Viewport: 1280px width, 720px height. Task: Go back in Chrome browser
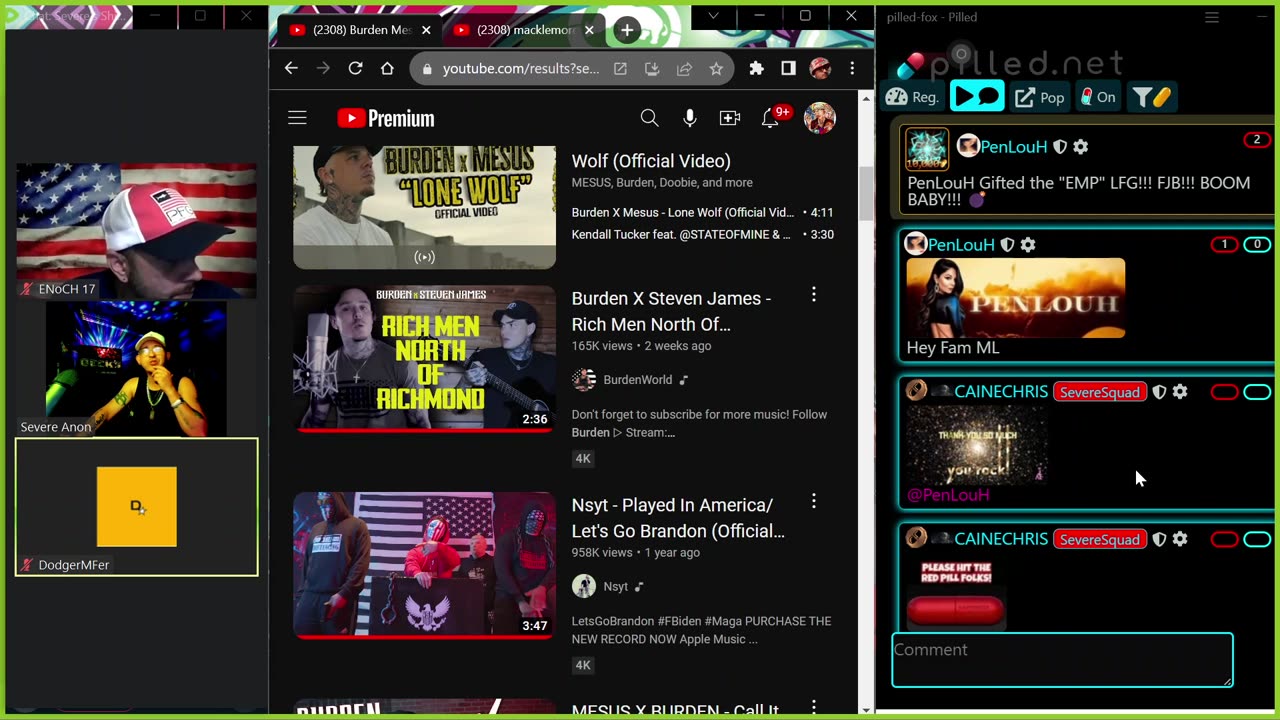tap(291, 68)
